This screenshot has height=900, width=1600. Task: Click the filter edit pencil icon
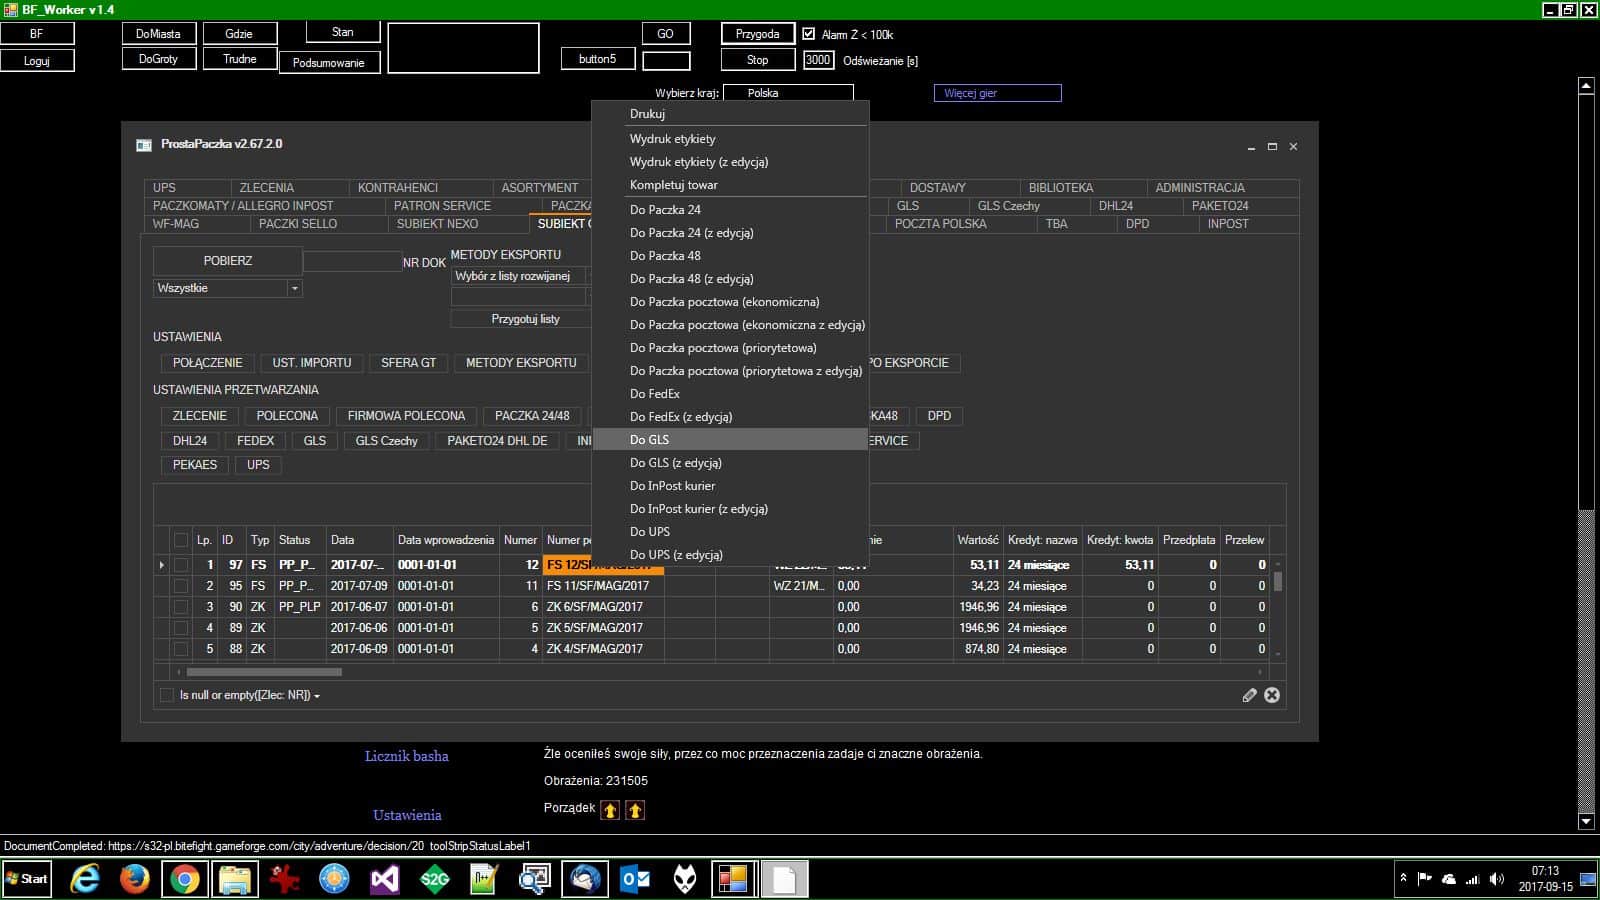(1249, 695)
